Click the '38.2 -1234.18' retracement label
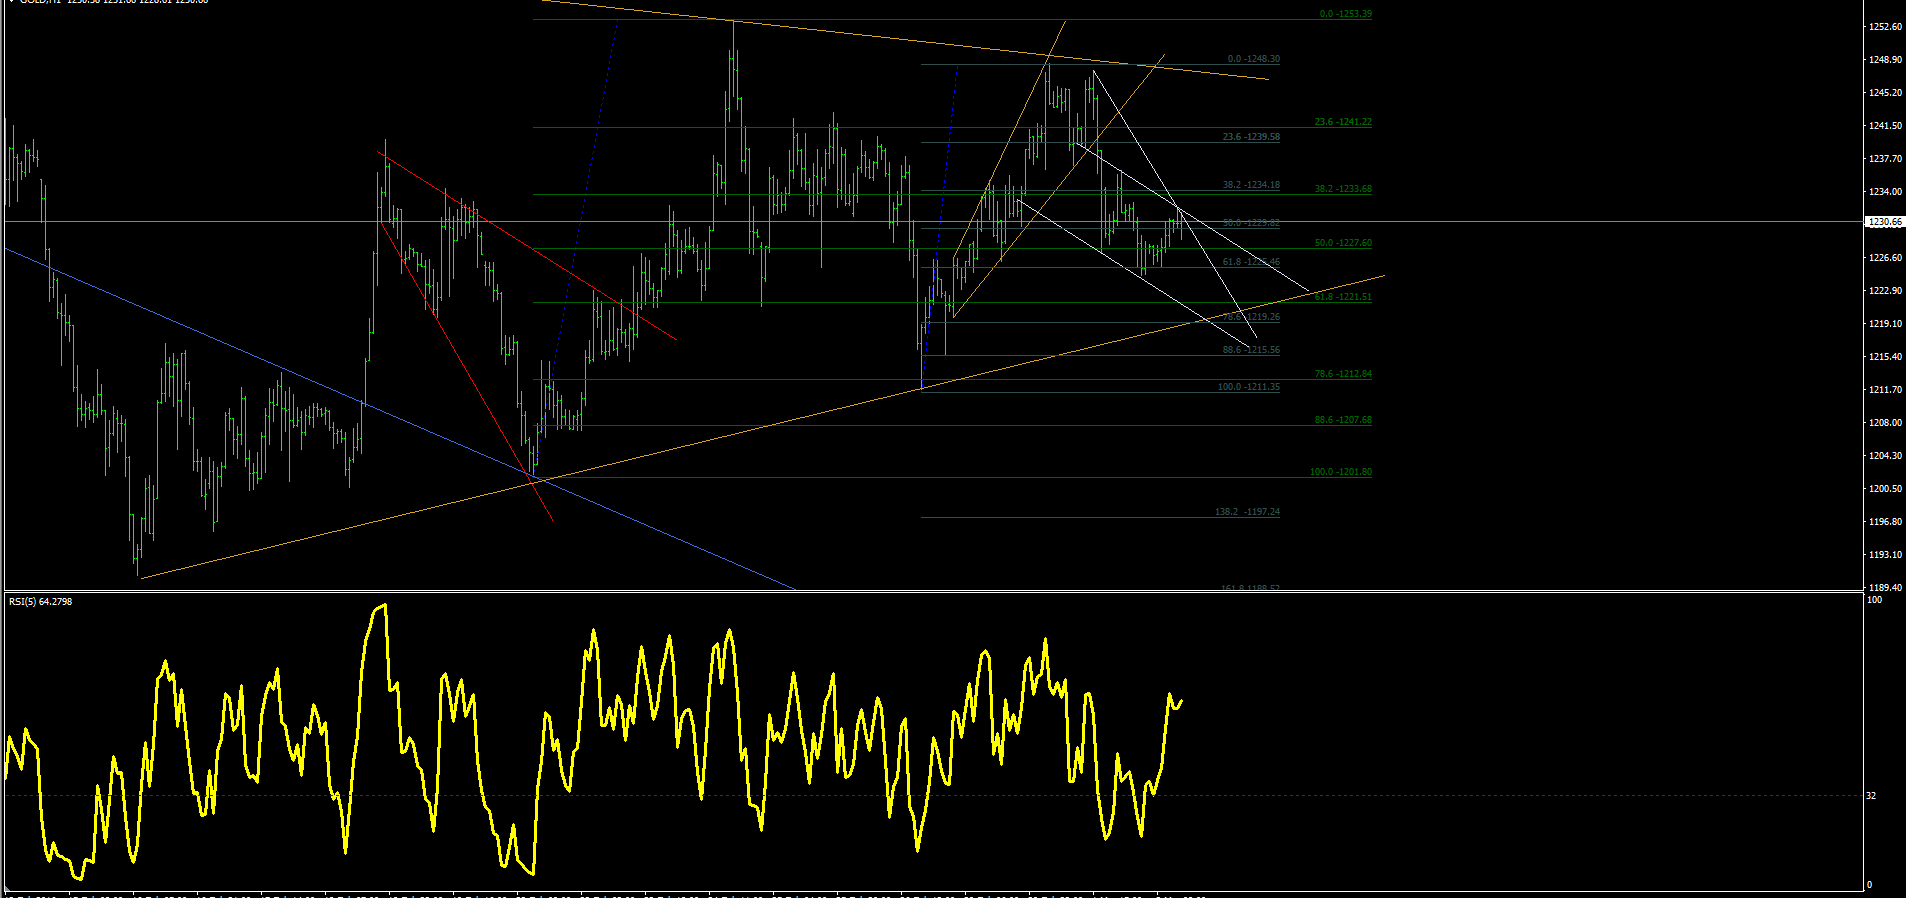The image size is (1906, 898). coord(1251,185)
